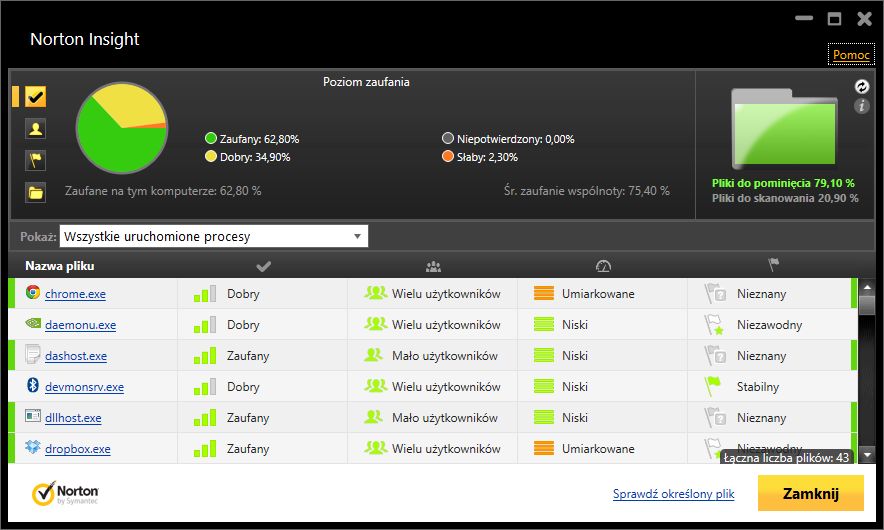Select Stabilny in devmonsrv.exe row
The image size is (884, 530).
click(758, 387)
